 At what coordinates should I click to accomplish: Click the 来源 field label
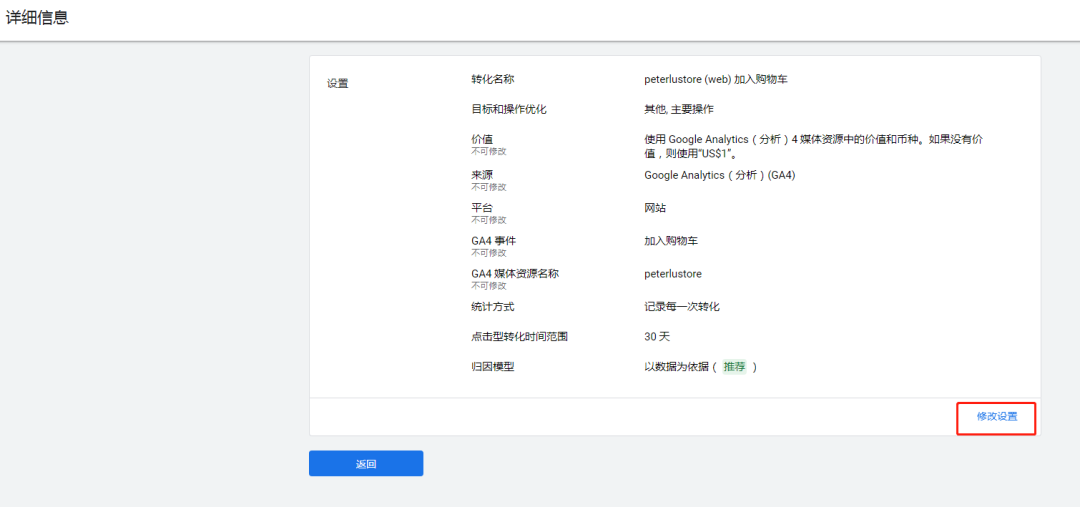[x=482, y=175]
